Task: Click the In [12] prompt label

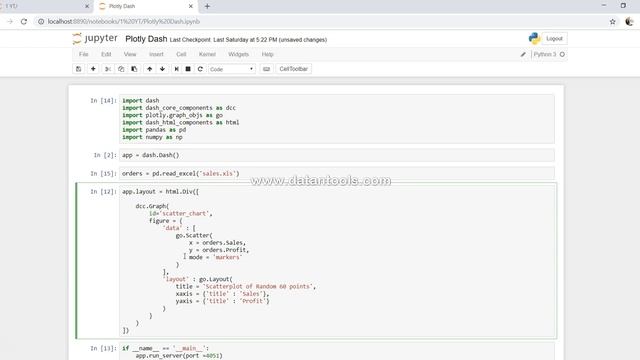Action: coord(103,191)
